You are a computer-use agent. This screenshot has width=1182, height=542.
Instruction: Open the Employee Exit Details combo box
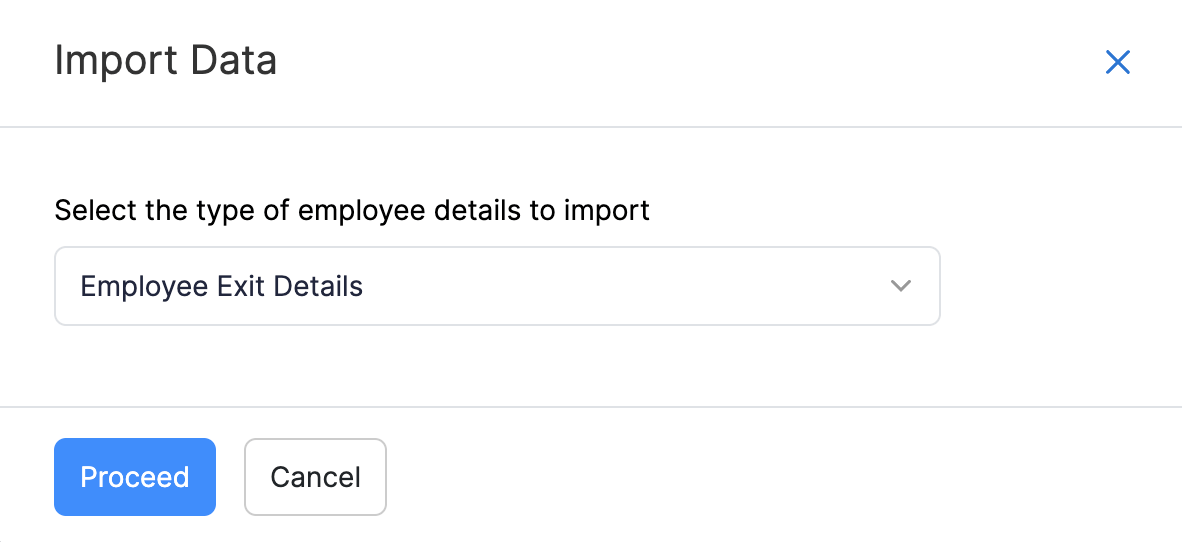click(x=497, y=286)
